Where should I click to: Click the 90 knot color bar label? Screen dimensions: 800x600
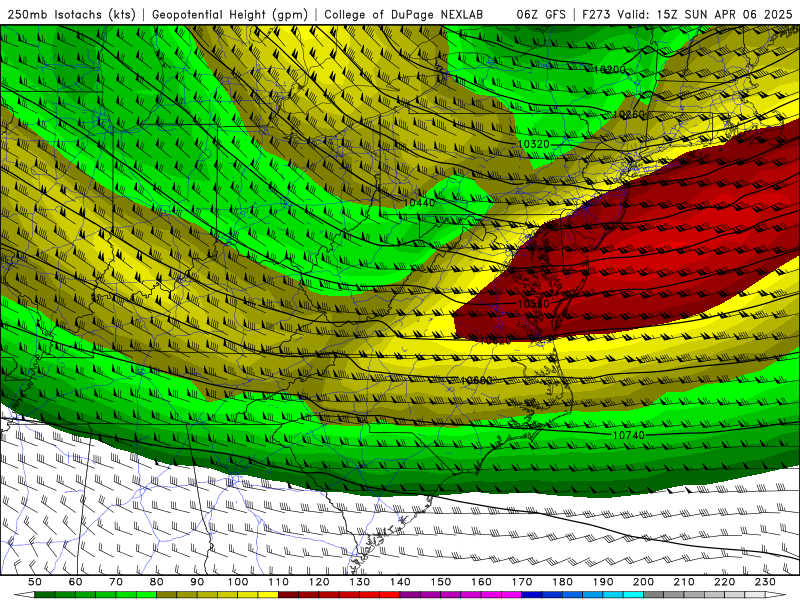pos(197,582)
